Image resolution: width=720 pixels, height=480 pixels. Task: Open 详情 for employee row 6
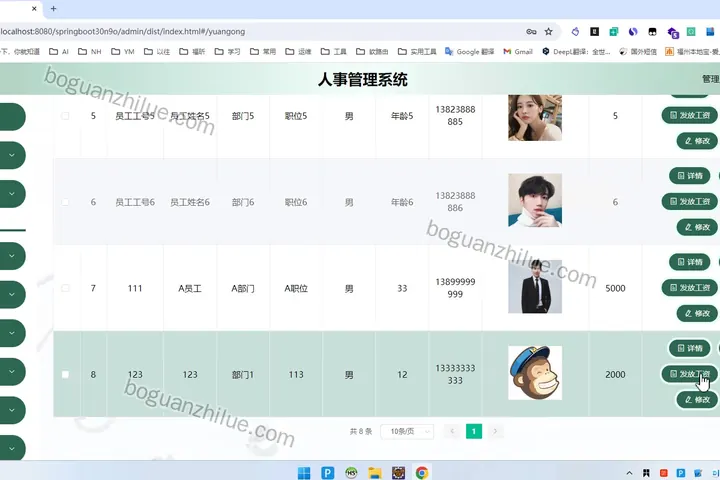click(690, 175)
